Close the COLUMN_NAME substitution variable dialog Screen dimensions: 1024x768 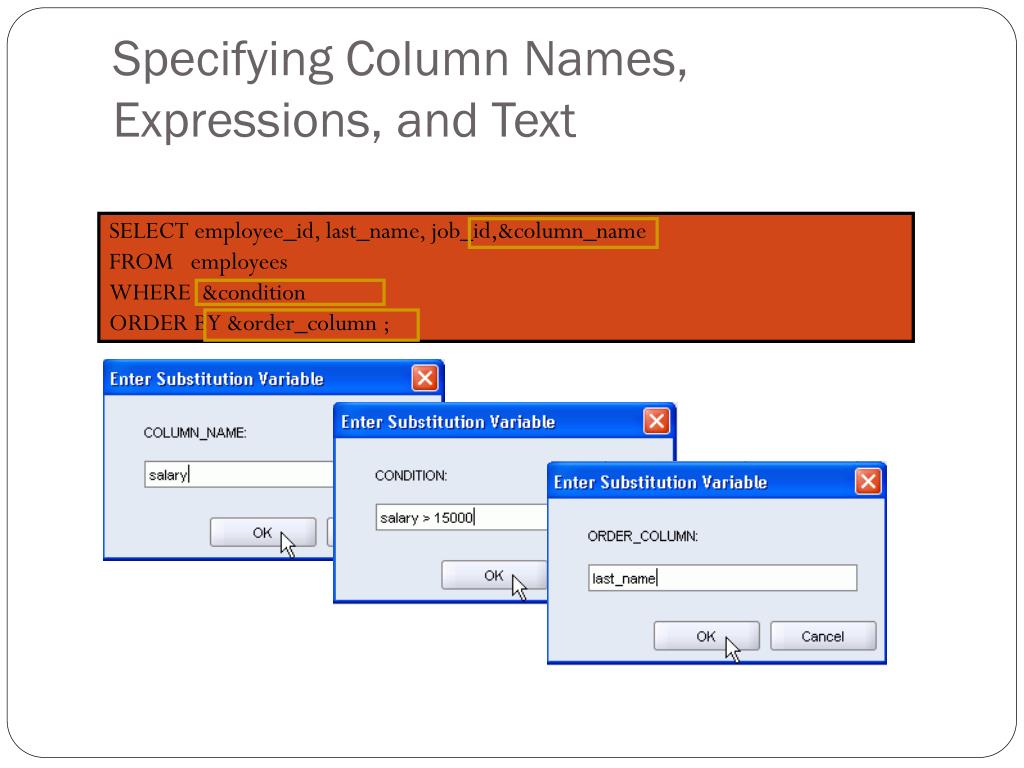424,378
